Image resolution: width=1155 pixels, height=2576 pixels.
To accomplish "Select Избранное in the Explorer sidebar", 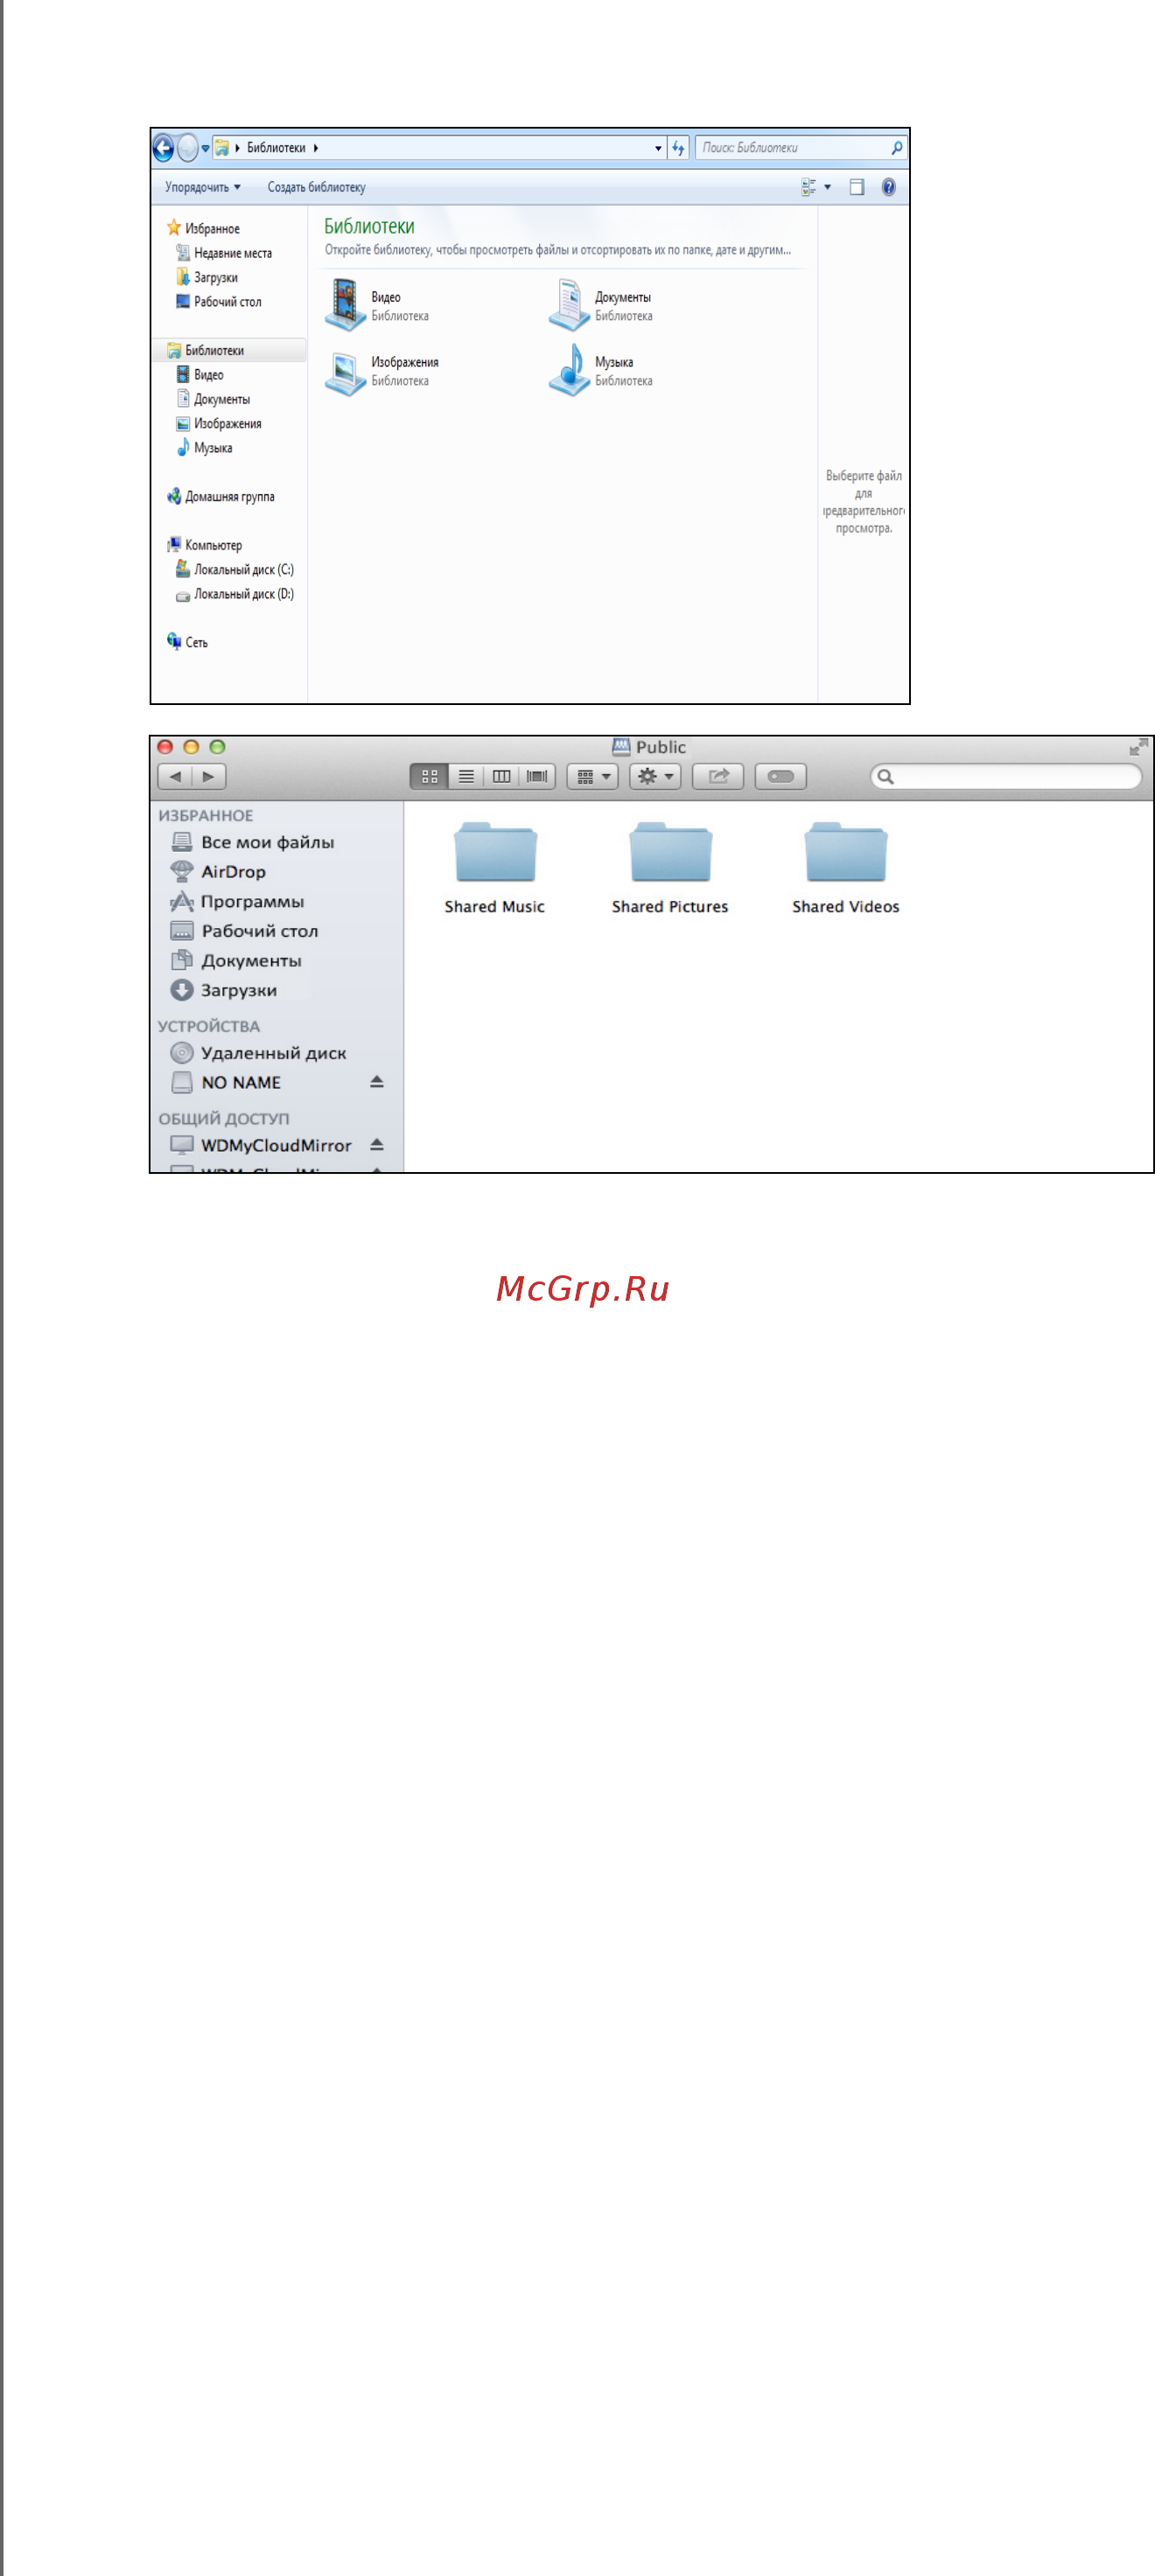I will (203, 228).
